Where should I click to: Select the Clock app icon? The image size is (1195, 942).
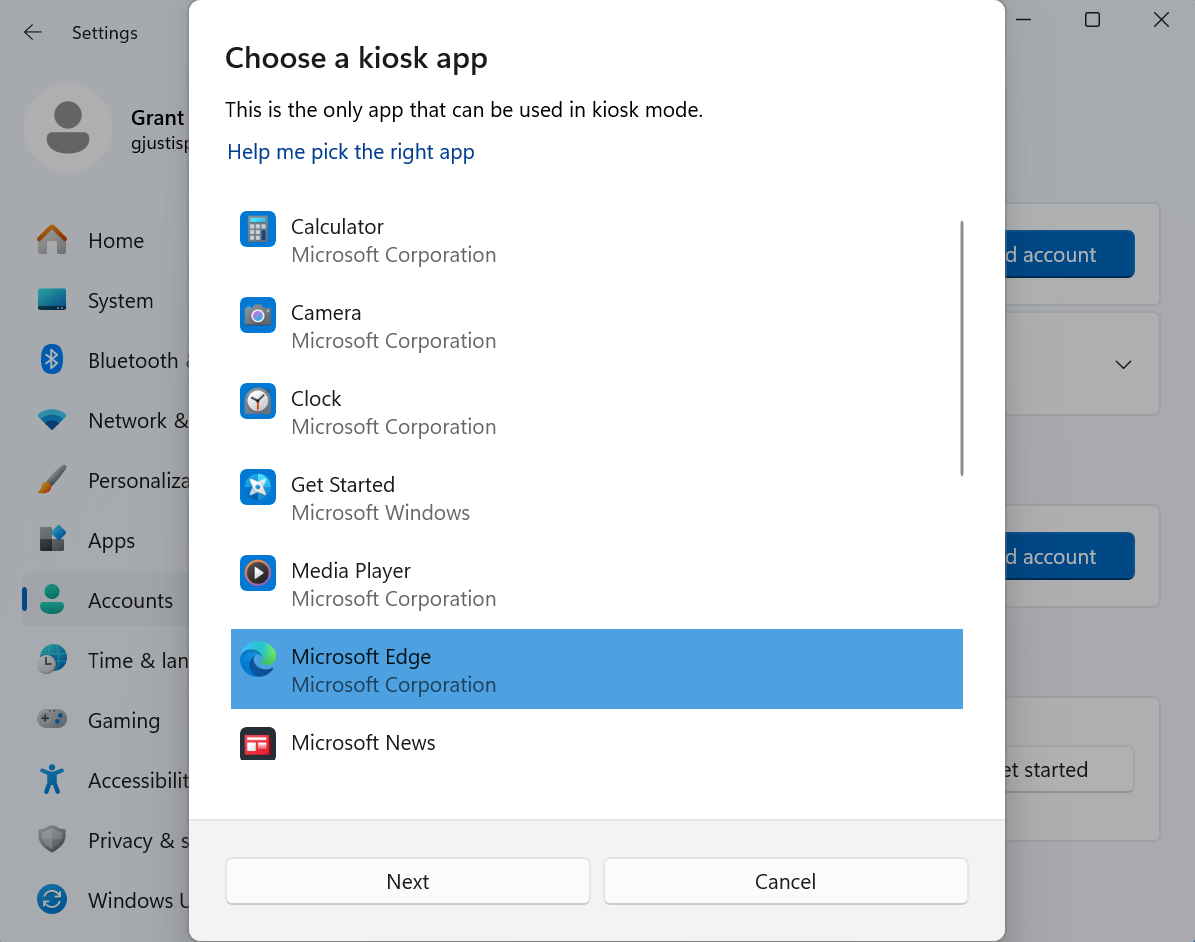[x=258, y=402]
